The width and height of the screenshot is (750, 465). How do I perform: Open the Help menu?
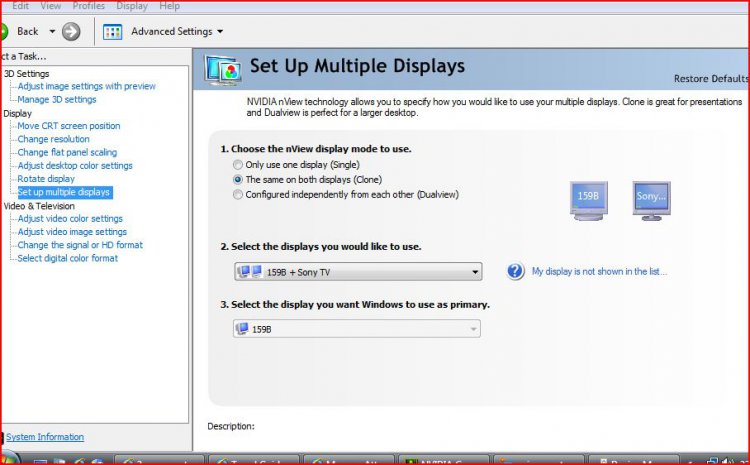pyautogui.click(x=169, y=6)
